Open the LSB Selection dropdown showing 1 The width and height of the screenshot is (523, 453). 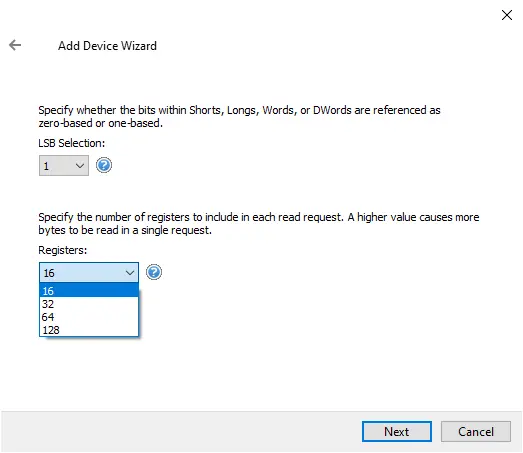coord(64,165)
